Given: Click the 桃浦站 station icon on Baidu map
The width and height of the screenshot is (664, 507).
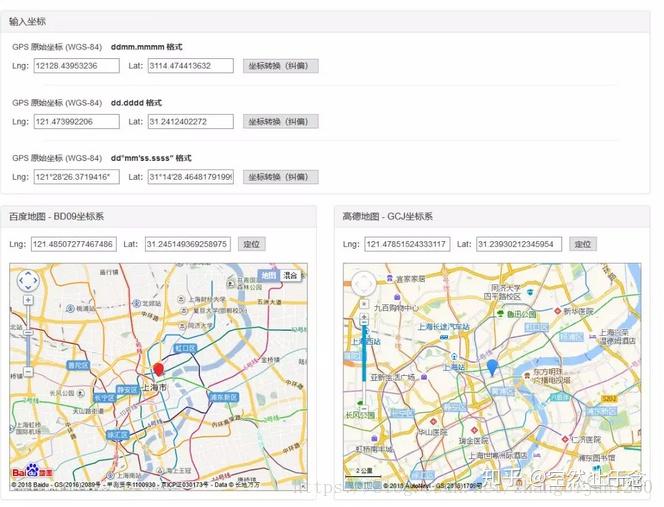Looking at the screenshot, I should [70, 308].
